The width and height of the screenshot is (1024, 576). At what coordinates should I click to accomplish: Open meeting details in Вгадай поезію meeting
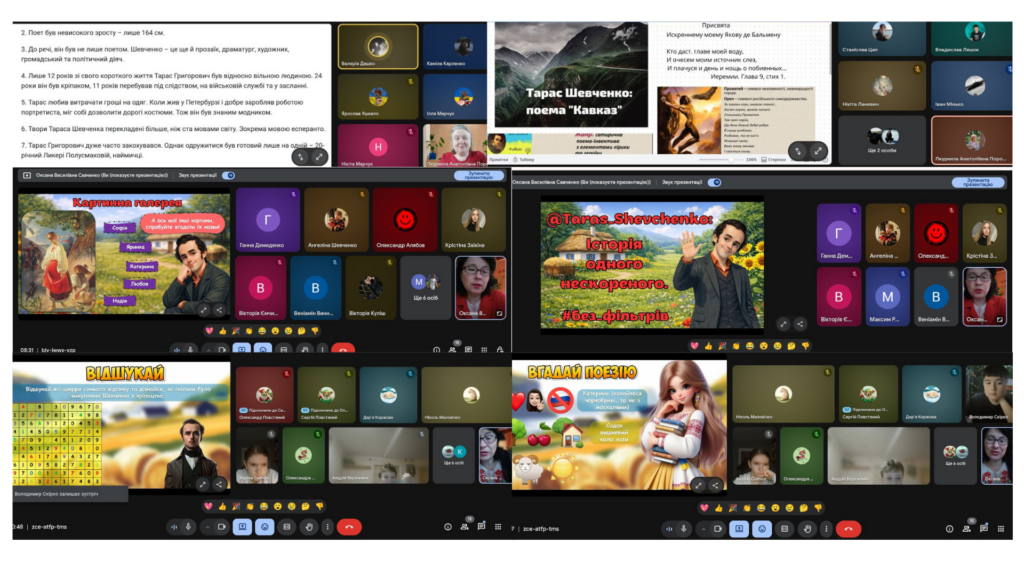(x=950, y=529)
